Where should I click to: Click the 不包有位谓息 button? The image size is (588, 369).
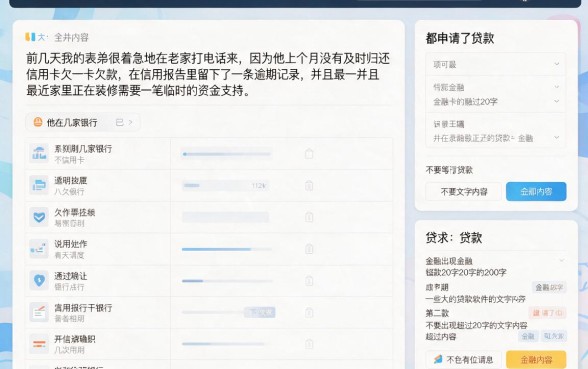[x=464, y=360]
